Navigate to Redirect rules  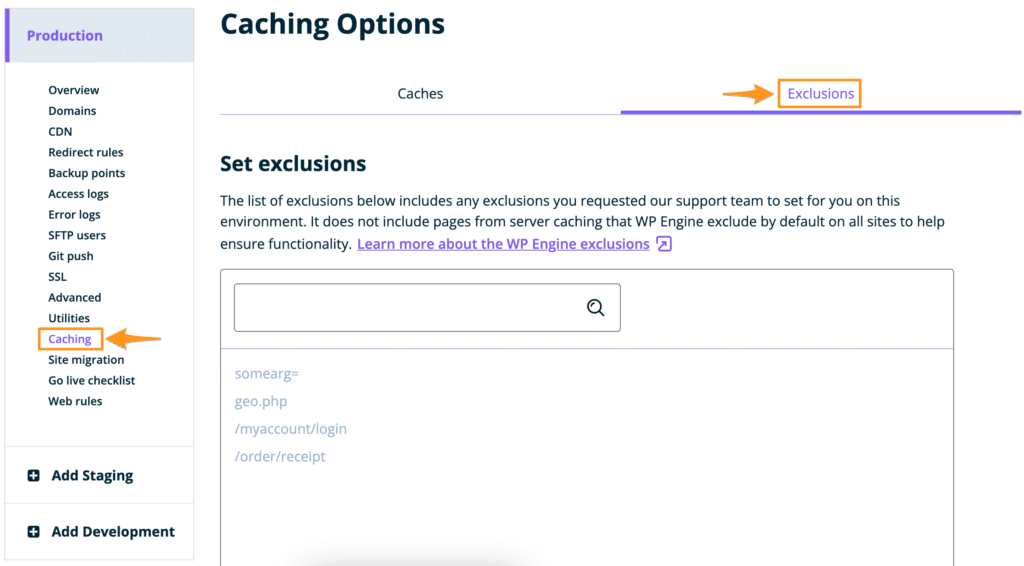pyautogui.click(x=86, y=153)
